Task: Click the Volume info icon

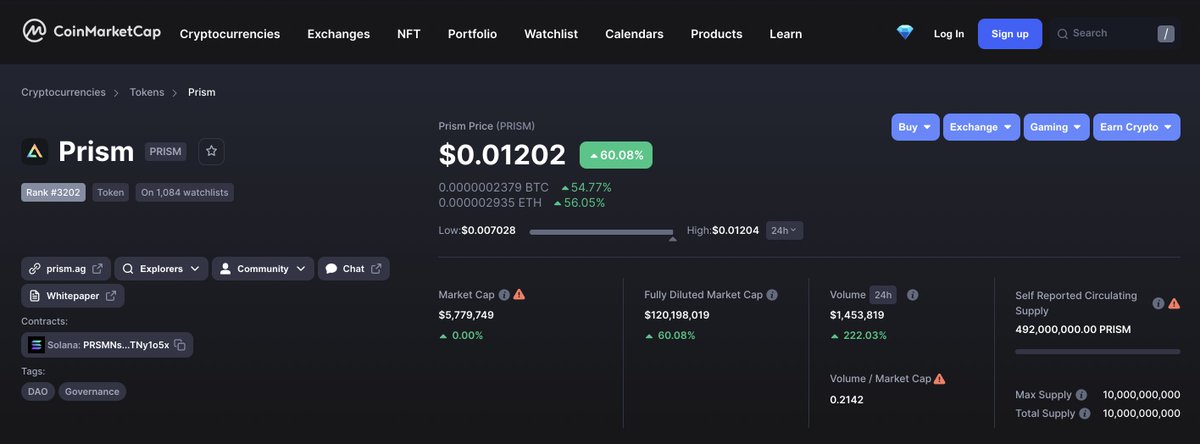Action: 912,295
